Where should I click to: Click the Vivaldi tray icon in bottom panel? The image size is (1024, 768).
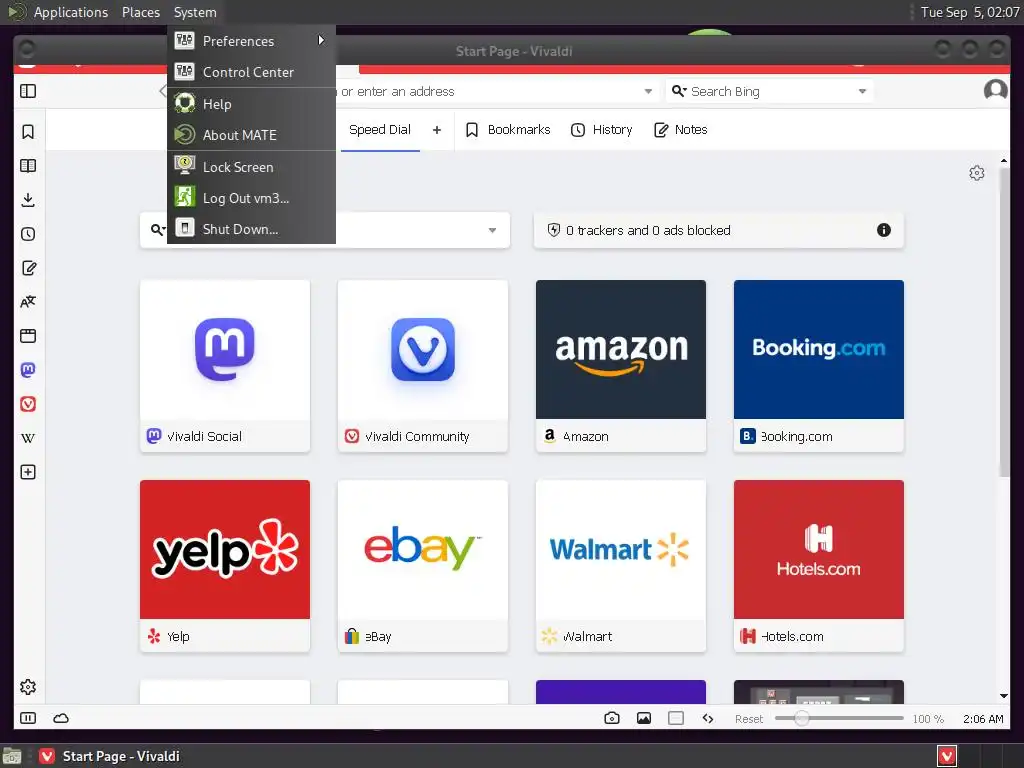tap(947, 756)
